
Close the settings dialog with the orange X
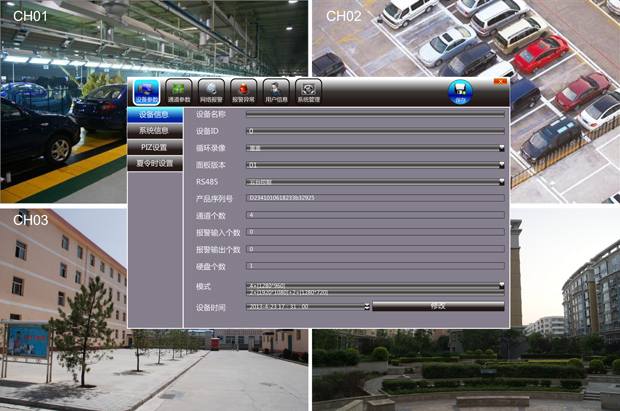pos(500,81)
